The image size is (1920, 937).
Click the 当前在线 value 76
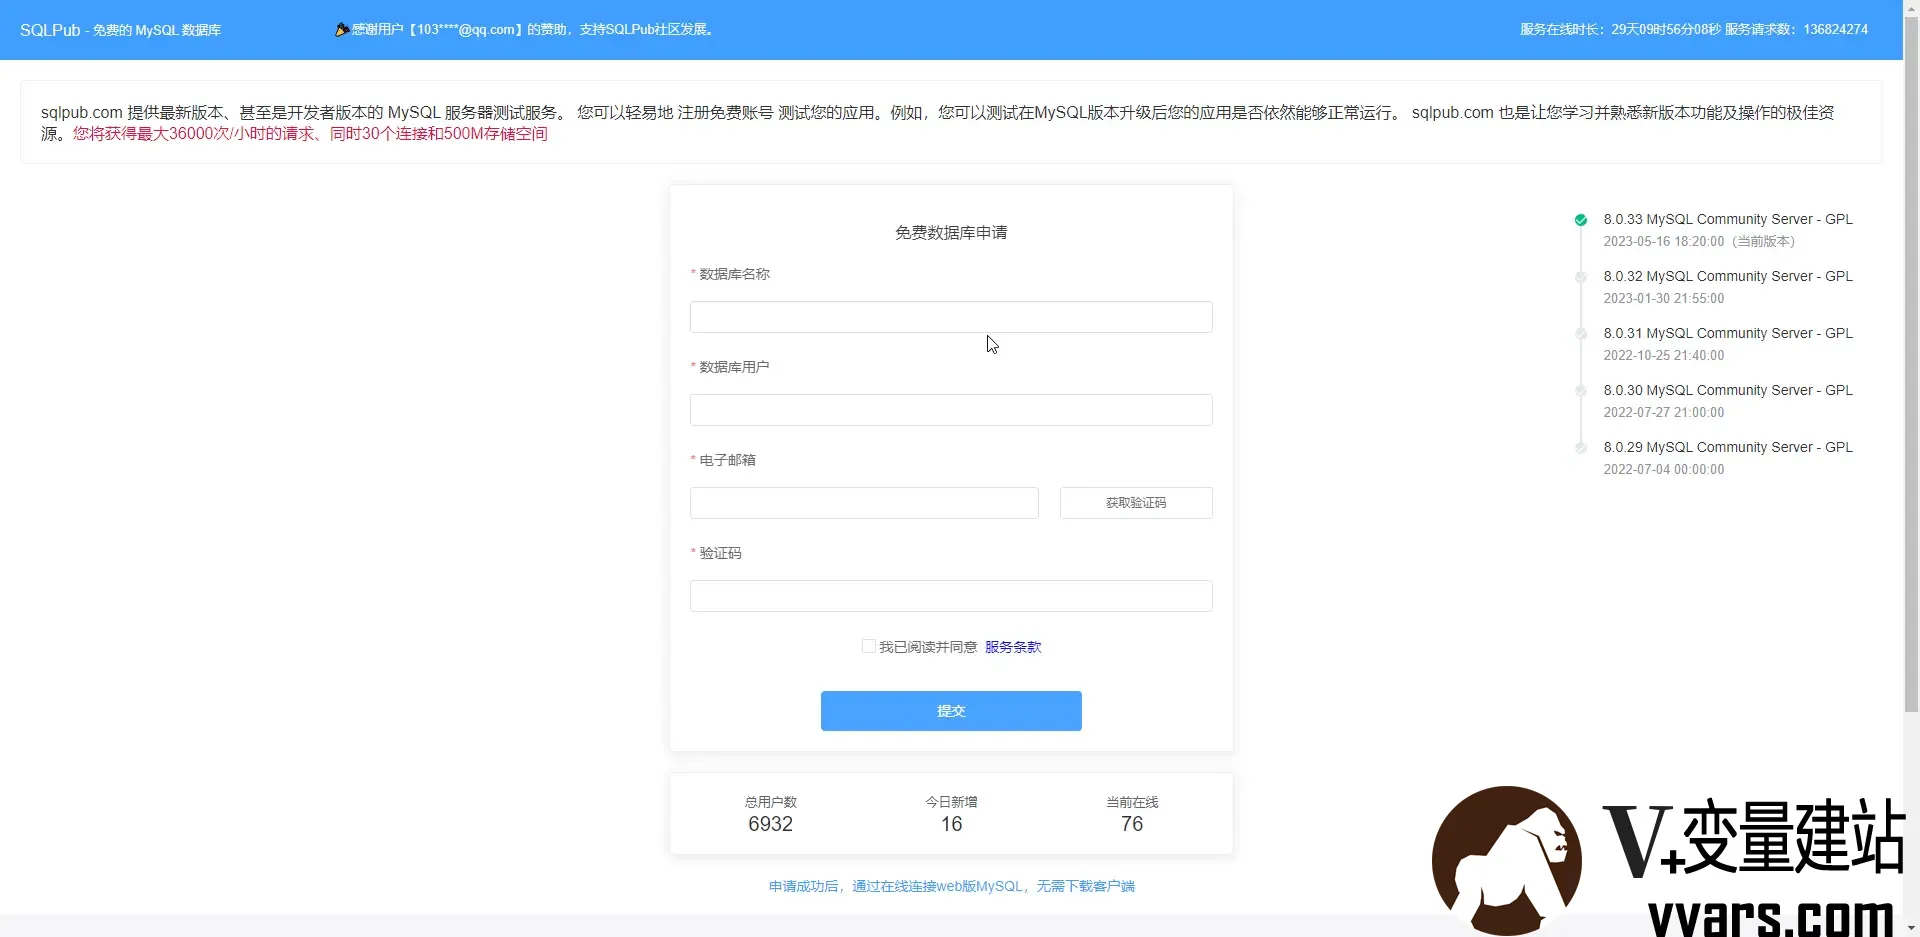(x=1132, y=824)
